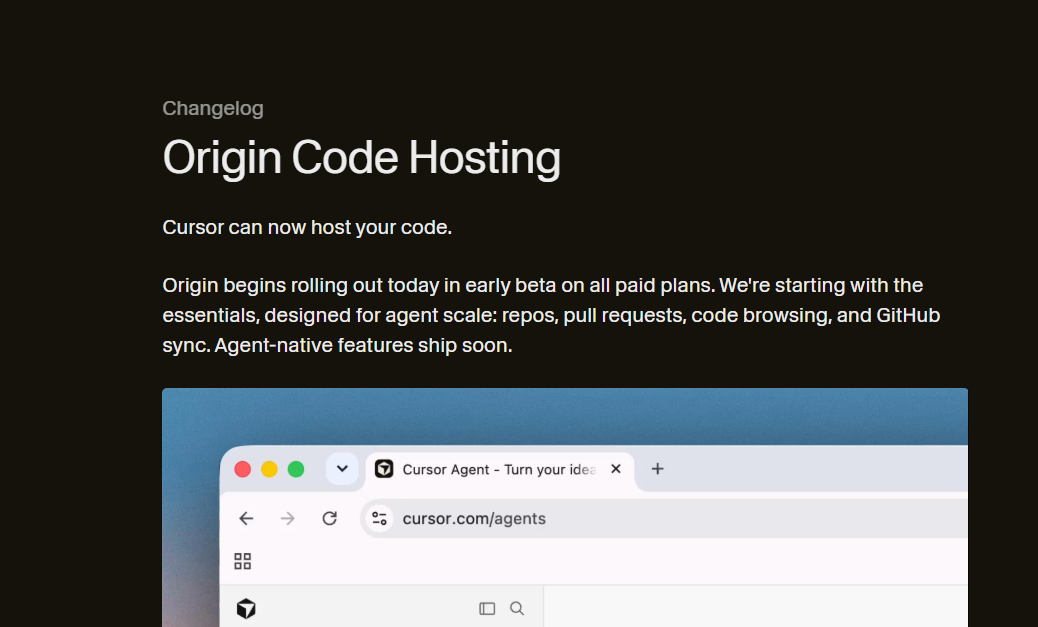Switch to the Cursor Agent browser tab
This screenshot has width=1038, height=627.
click(x=499, y=469)
